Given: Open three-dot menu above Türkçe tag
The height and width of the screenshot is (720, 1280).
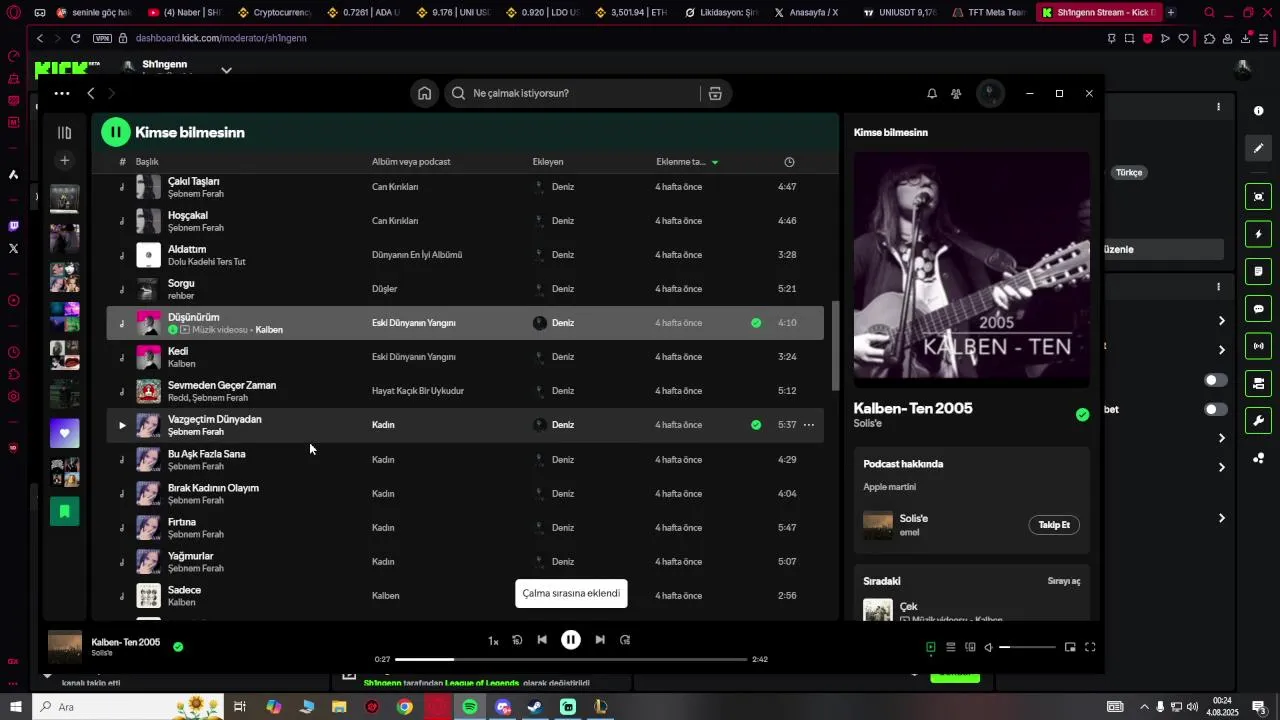Looking at the screenshot, I should coord(1218,107).
